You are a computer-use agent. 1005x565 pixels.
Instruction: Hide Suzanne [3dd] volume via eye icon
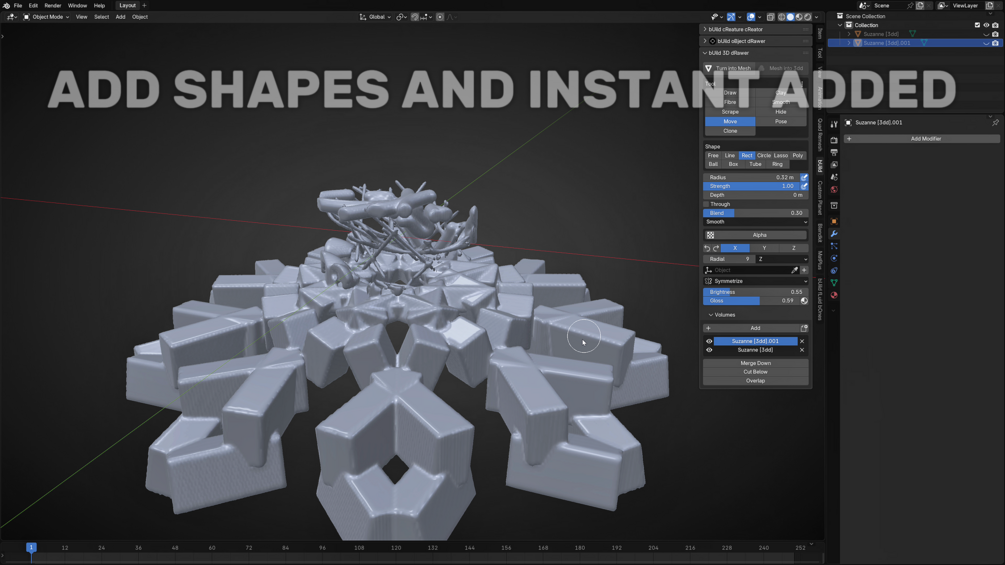click(709, 350)
